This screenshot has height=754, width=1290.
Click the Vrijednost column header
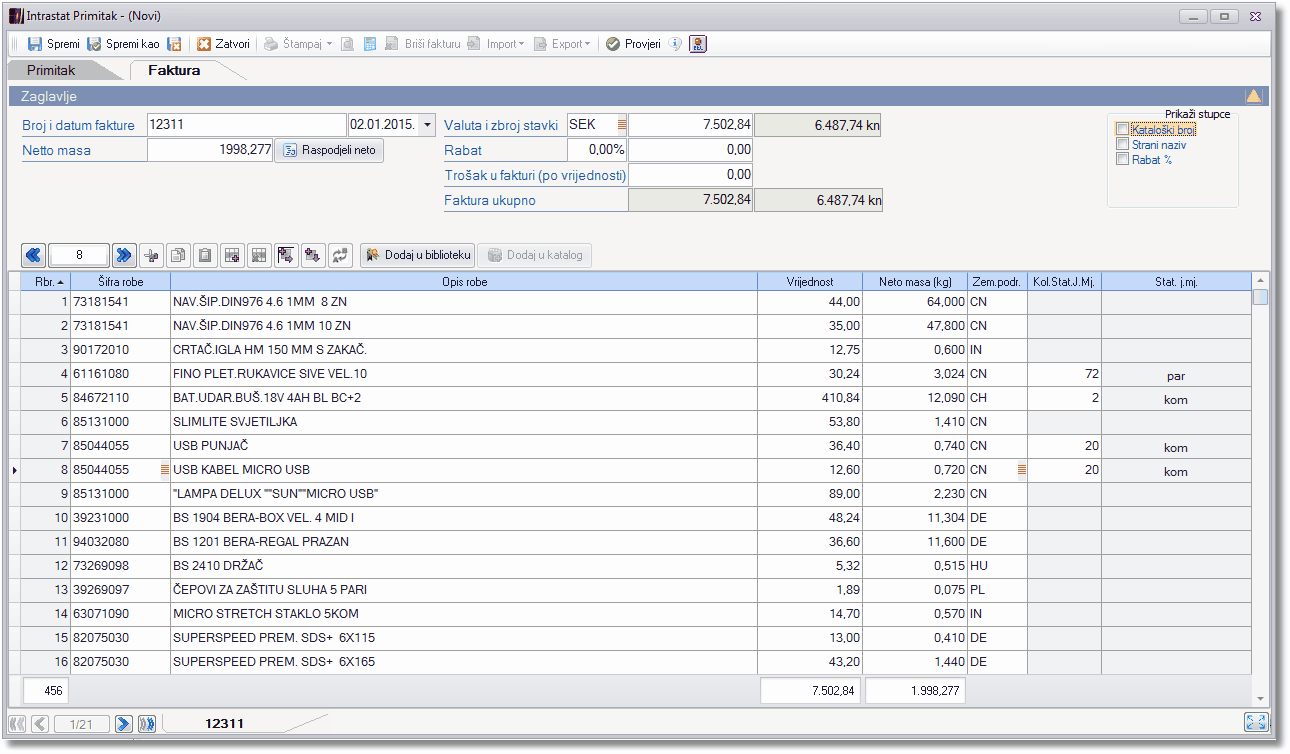coord(810,282)
